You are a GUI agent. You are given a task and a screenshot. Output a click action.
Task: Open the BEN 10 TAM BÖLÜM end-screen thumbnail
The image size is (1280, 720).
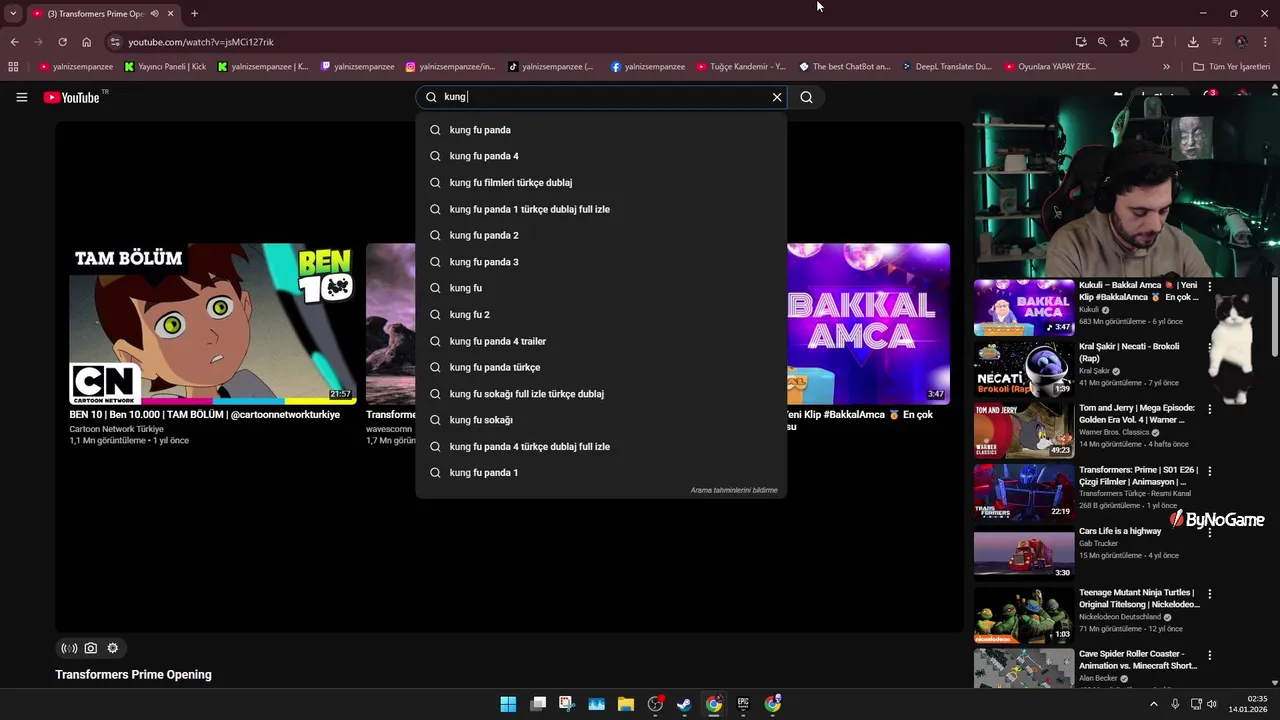point(212,323)
